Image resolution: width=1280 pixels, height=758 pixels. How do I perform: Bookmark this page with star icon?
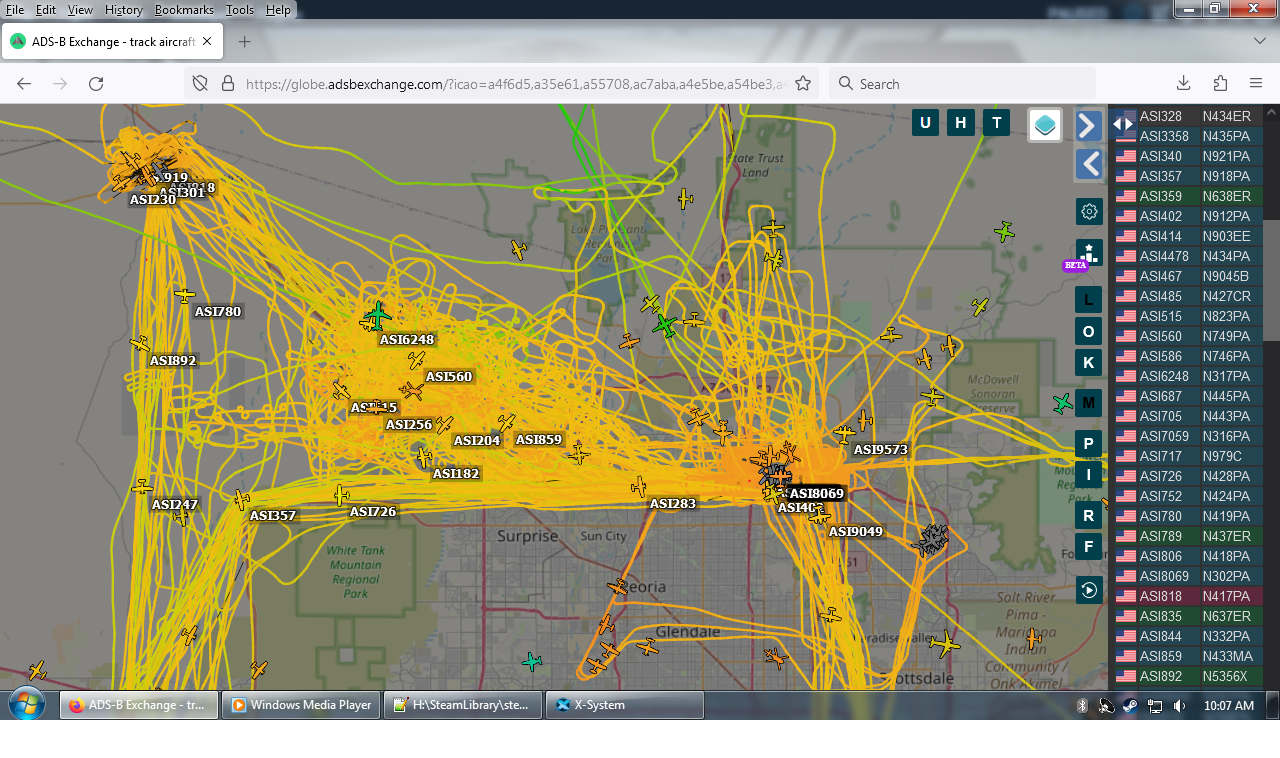click(x=802, y=84)
